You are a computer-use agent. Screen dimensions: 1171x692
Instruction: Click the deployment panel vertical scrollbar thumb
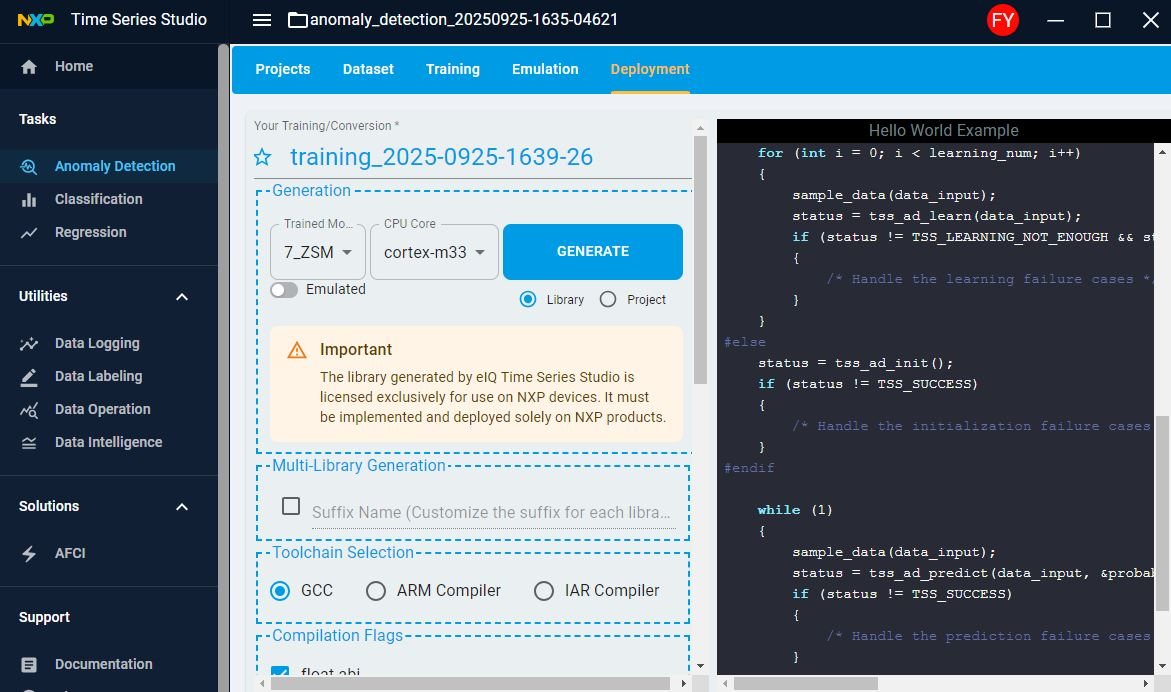click(x=700, y=260)
